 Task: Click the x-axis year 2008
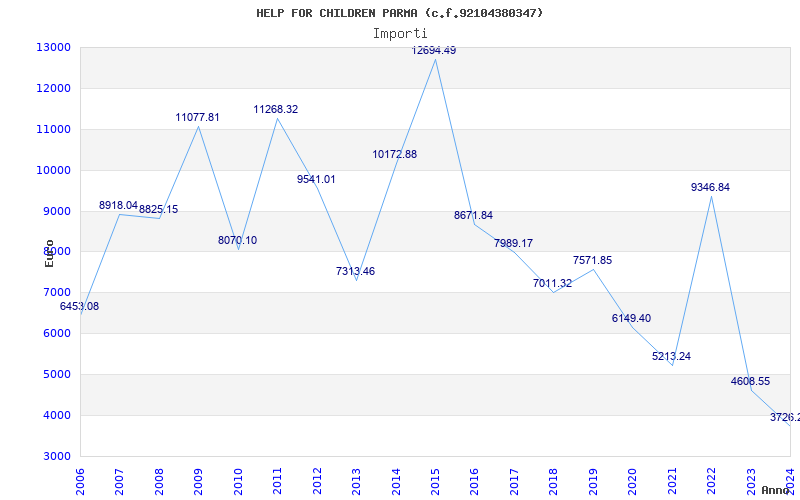tap(159, 481)
